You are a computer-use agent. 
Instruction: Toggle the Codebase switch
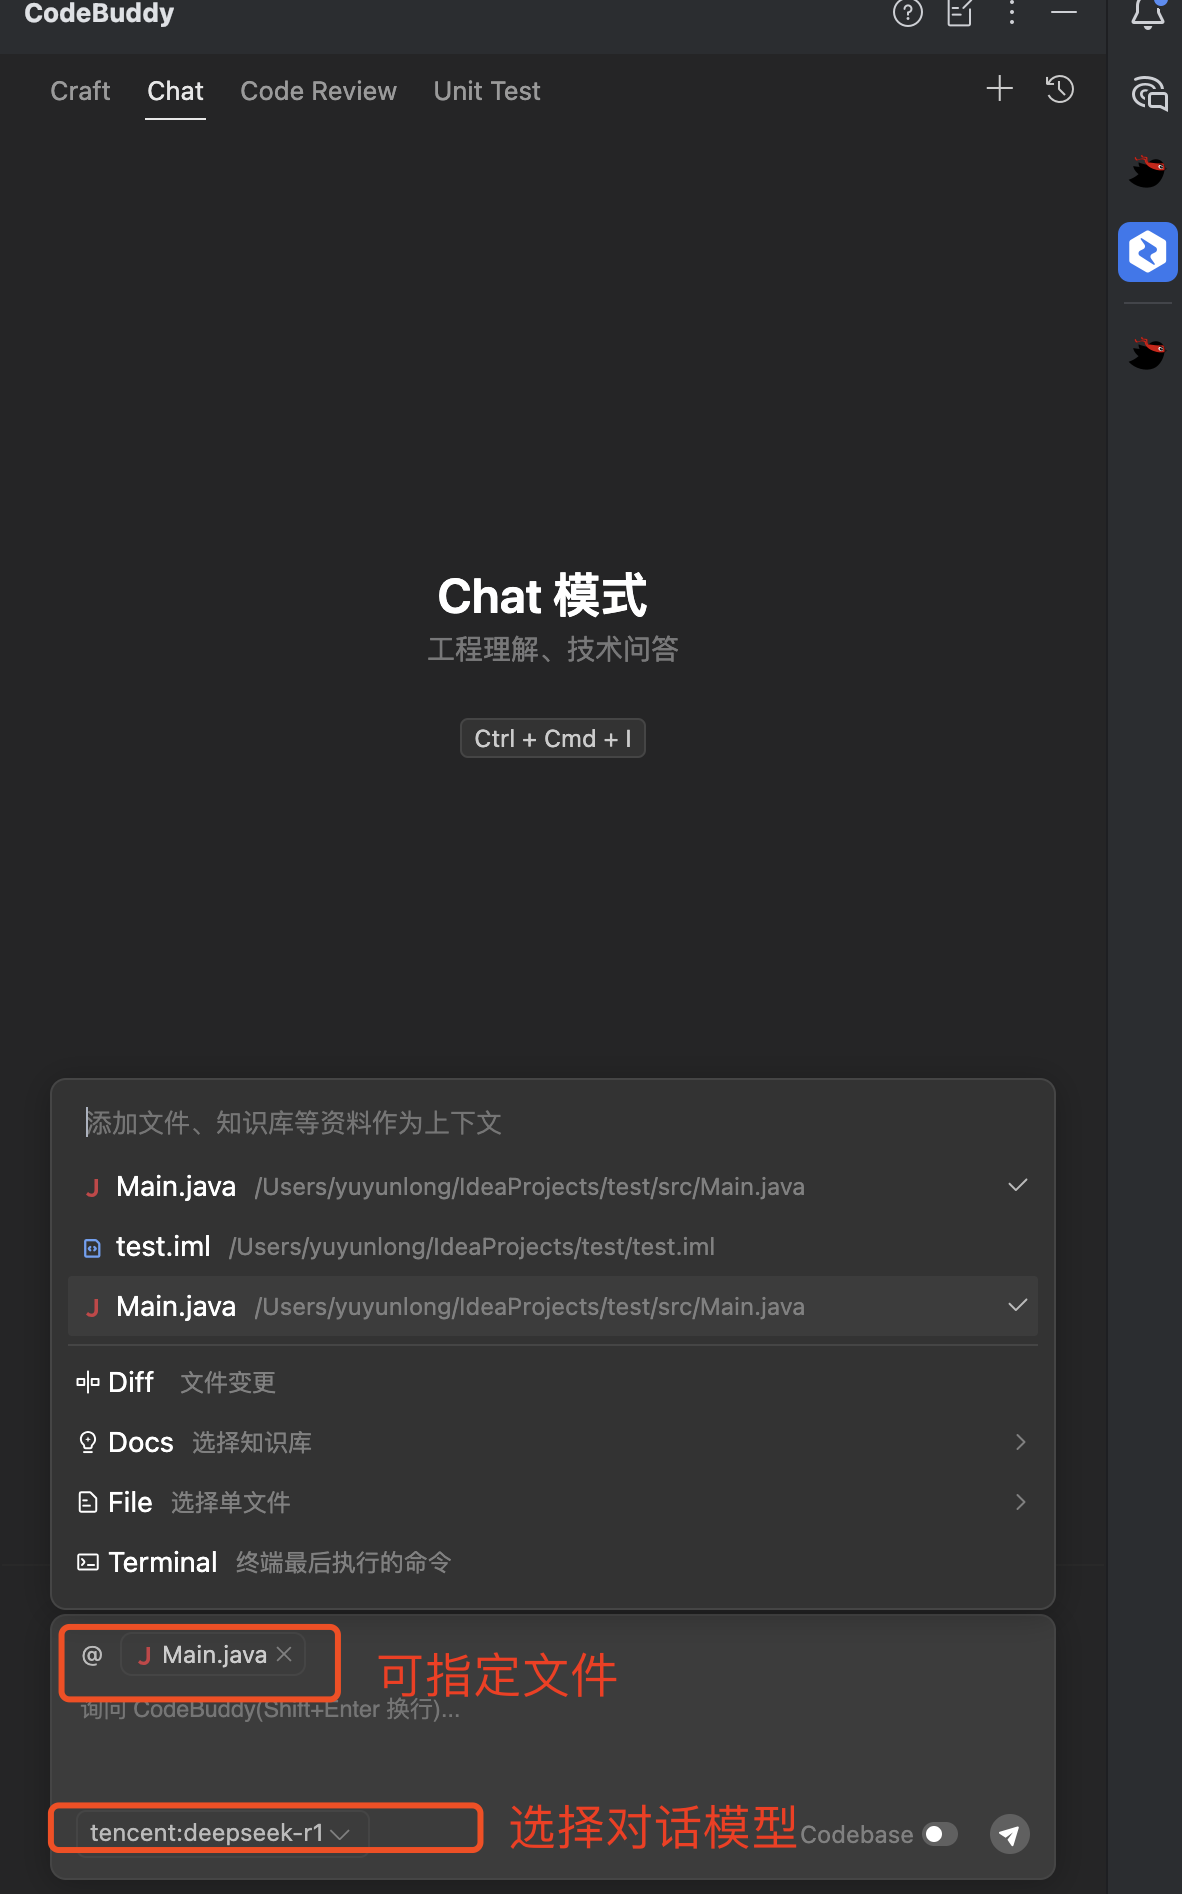[x=940, y=1834]
